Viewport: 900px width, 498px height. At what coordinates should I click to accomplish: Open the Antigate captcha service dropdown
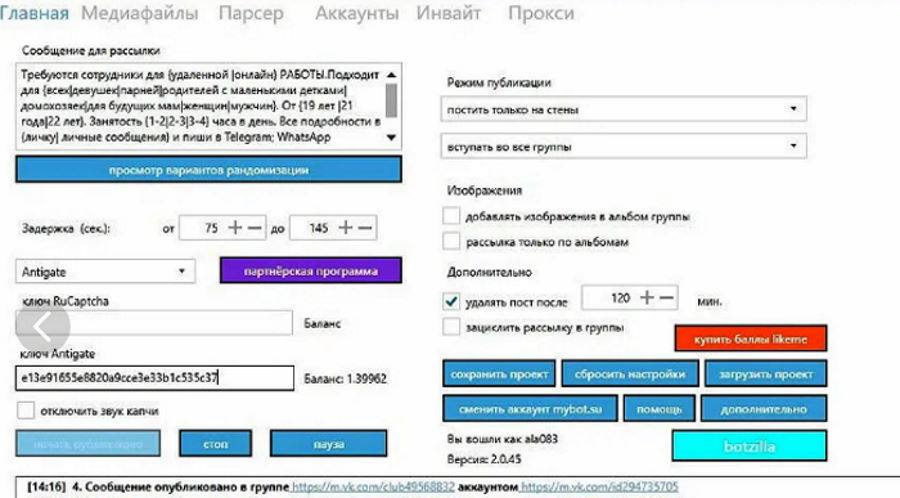[106, 271]
